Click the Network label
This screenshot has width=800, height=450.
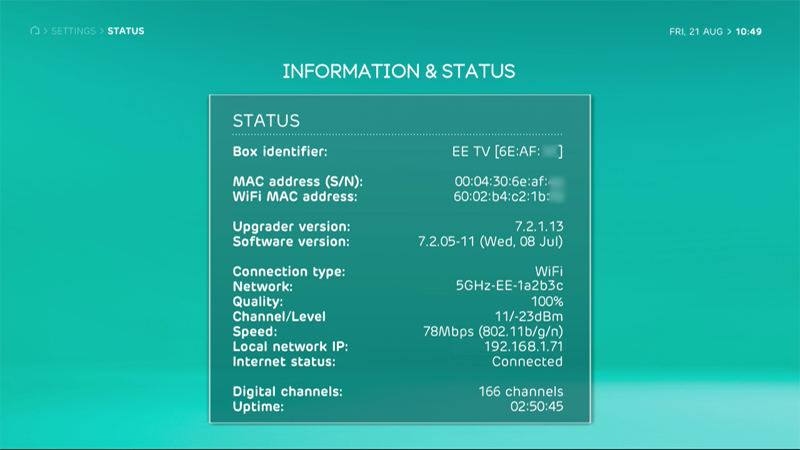tap(263, 286)
